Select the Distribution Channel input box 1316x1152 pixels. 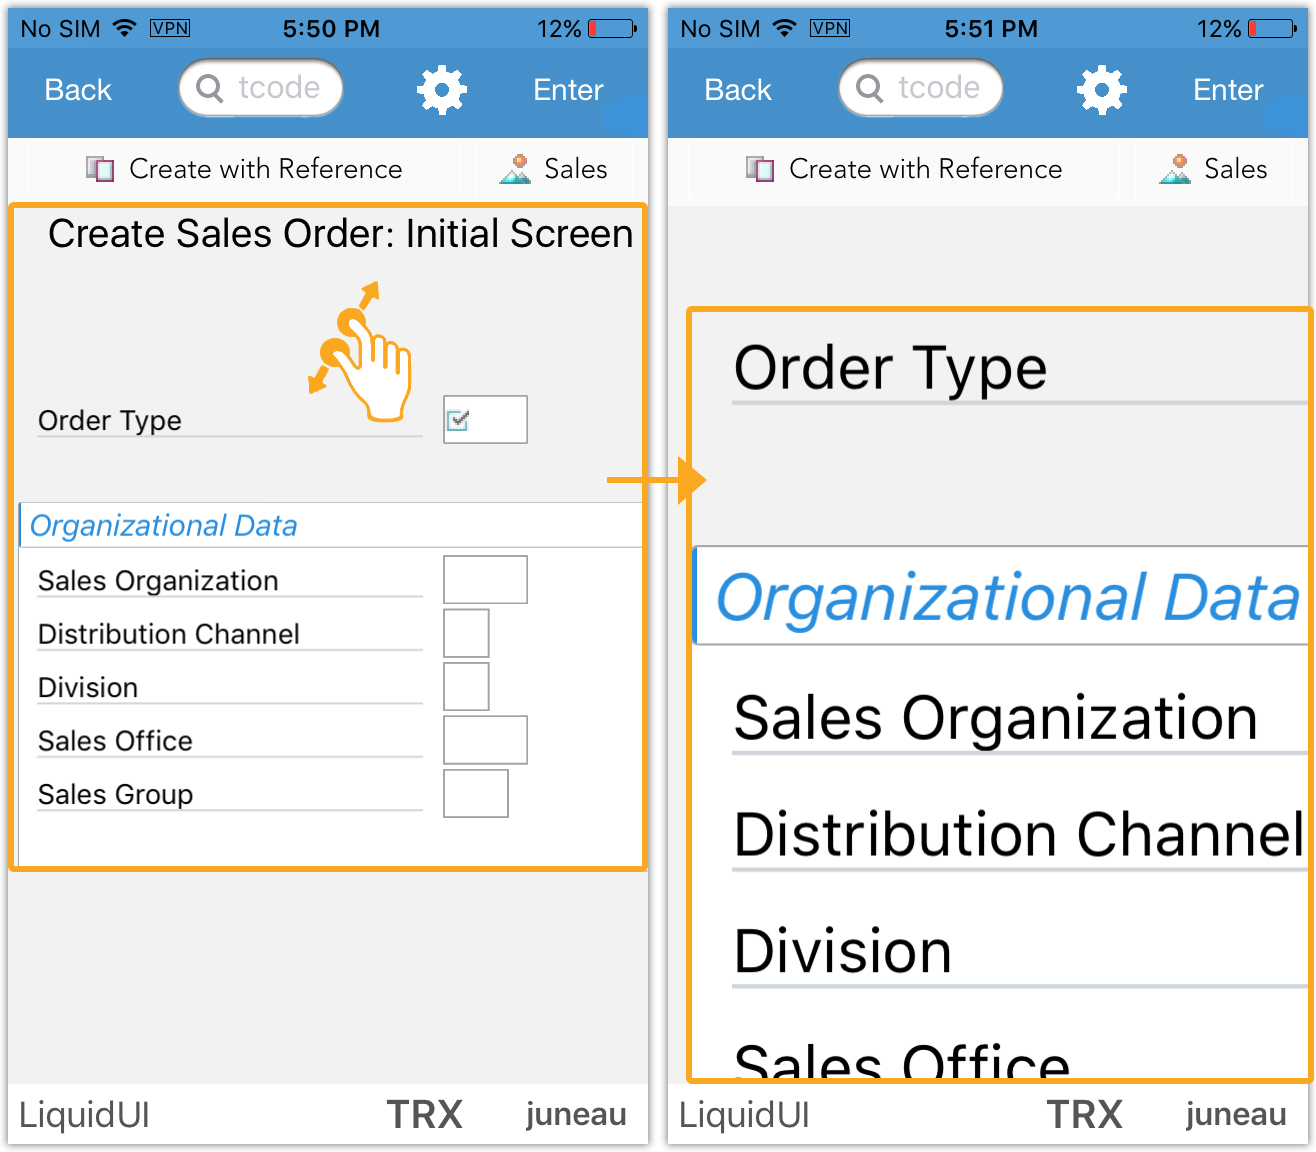click(466, 634)
